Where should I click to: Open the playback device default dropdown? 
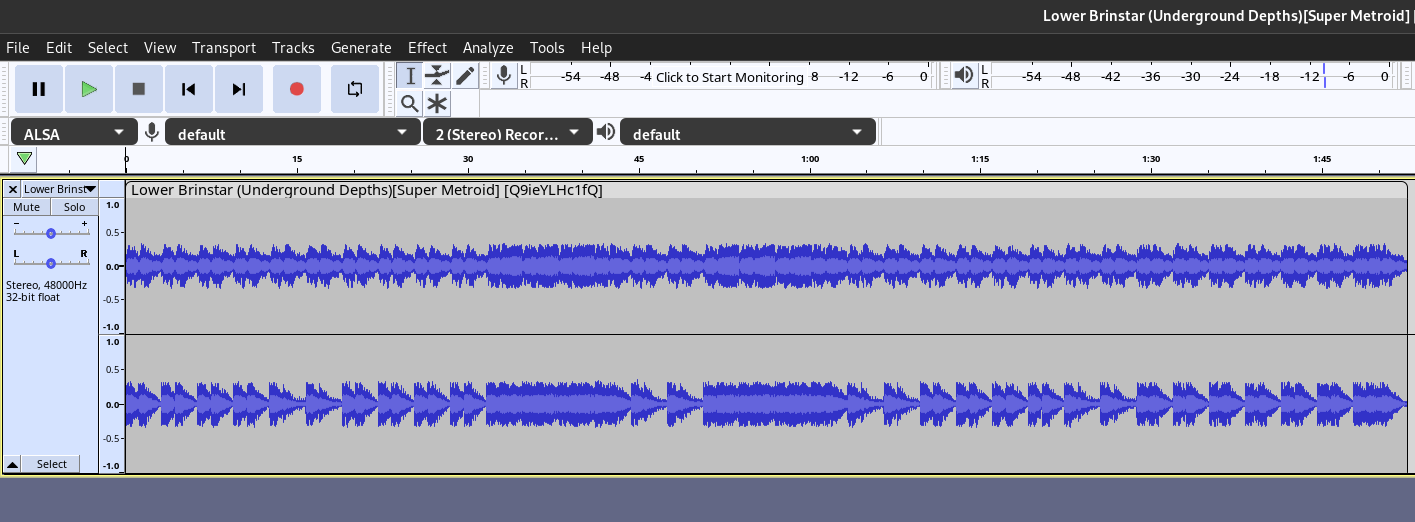pyautogui.click(x=748, y=133)
